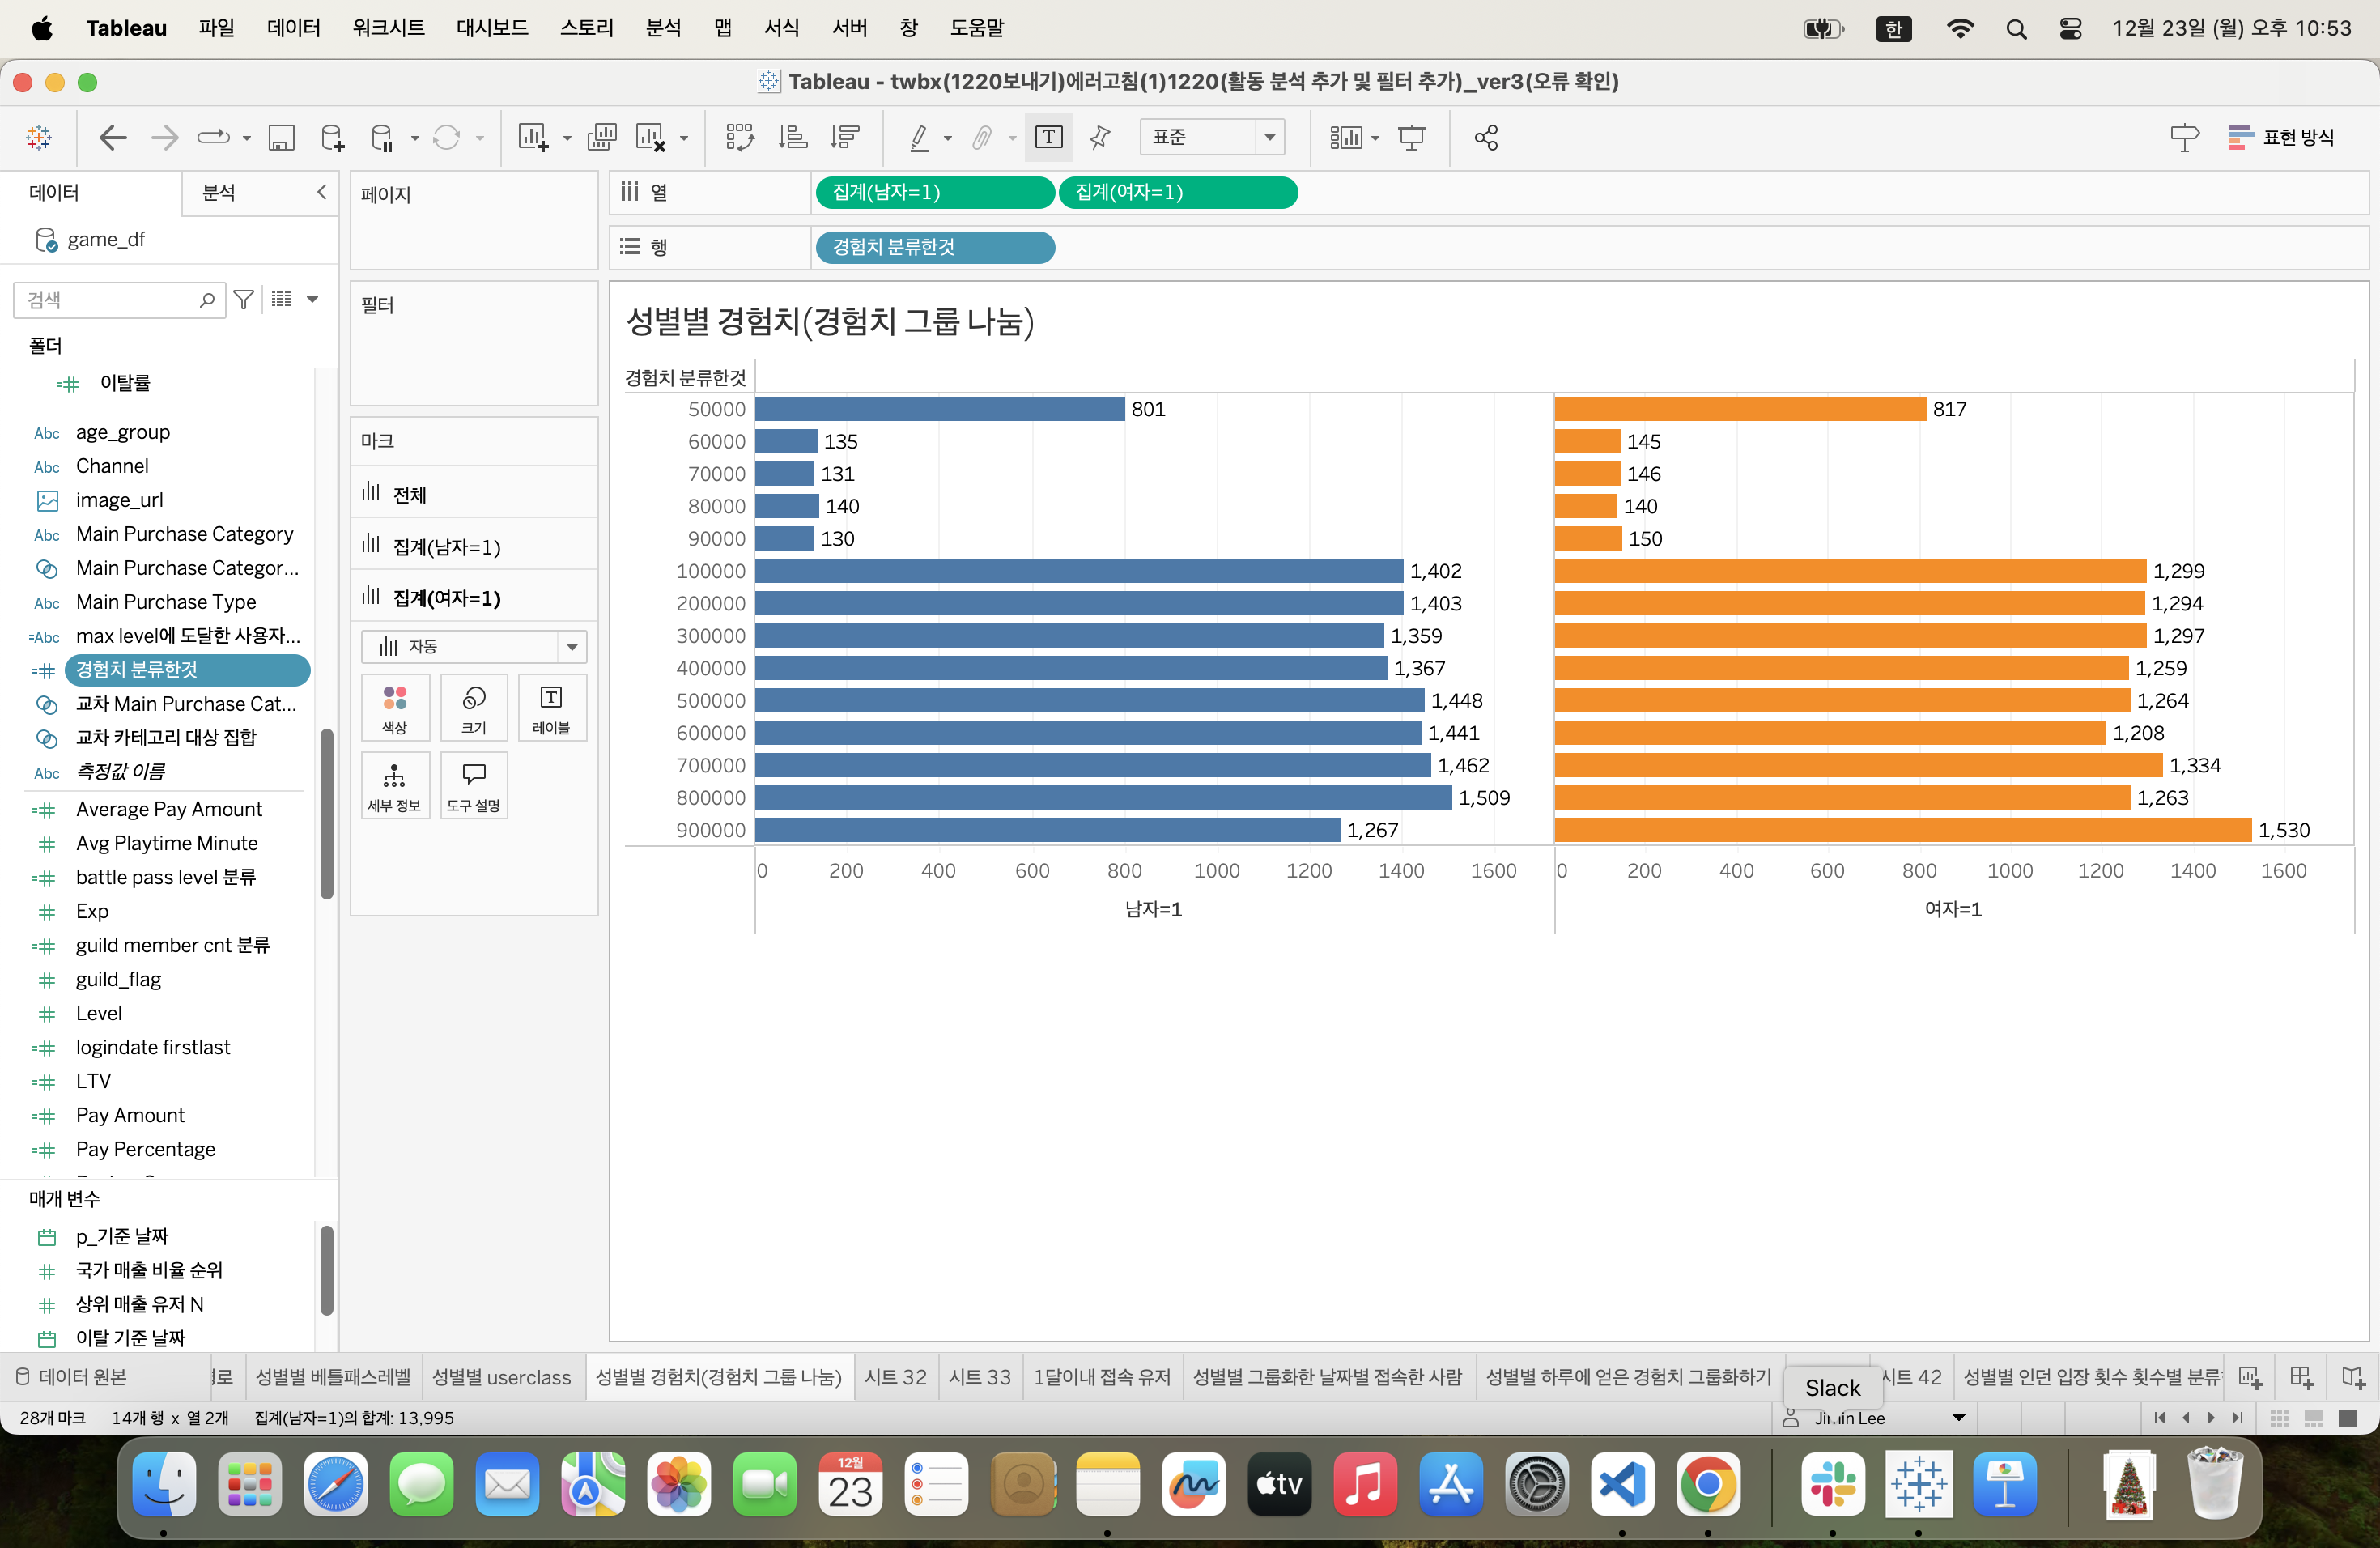Click the duplicate sheet icon
This screenshot has height=1548, width=2380.
click(x=602, y=137)
